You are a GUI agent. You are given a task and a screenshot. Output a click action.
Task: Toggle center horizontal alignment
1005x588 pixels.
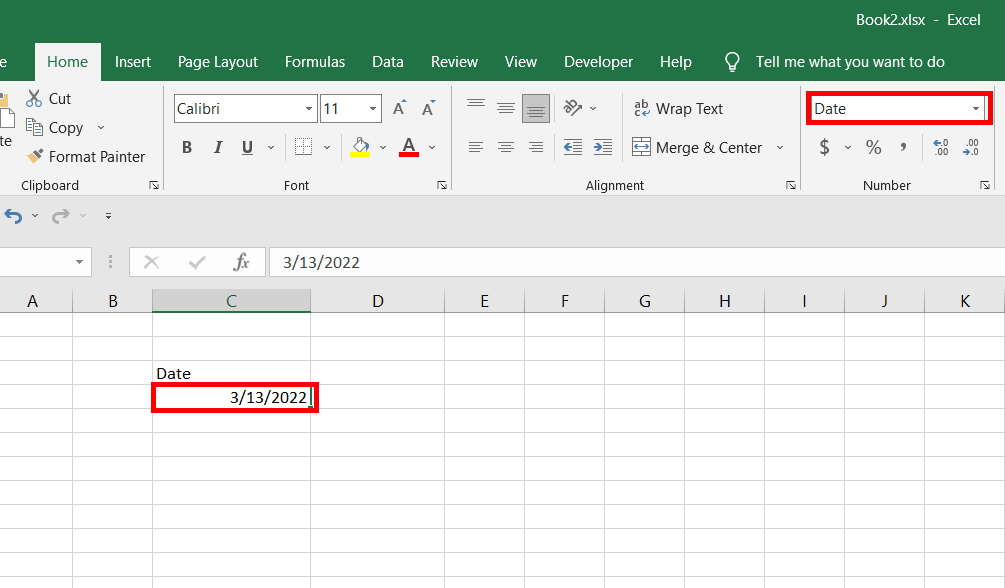[506, 147]
